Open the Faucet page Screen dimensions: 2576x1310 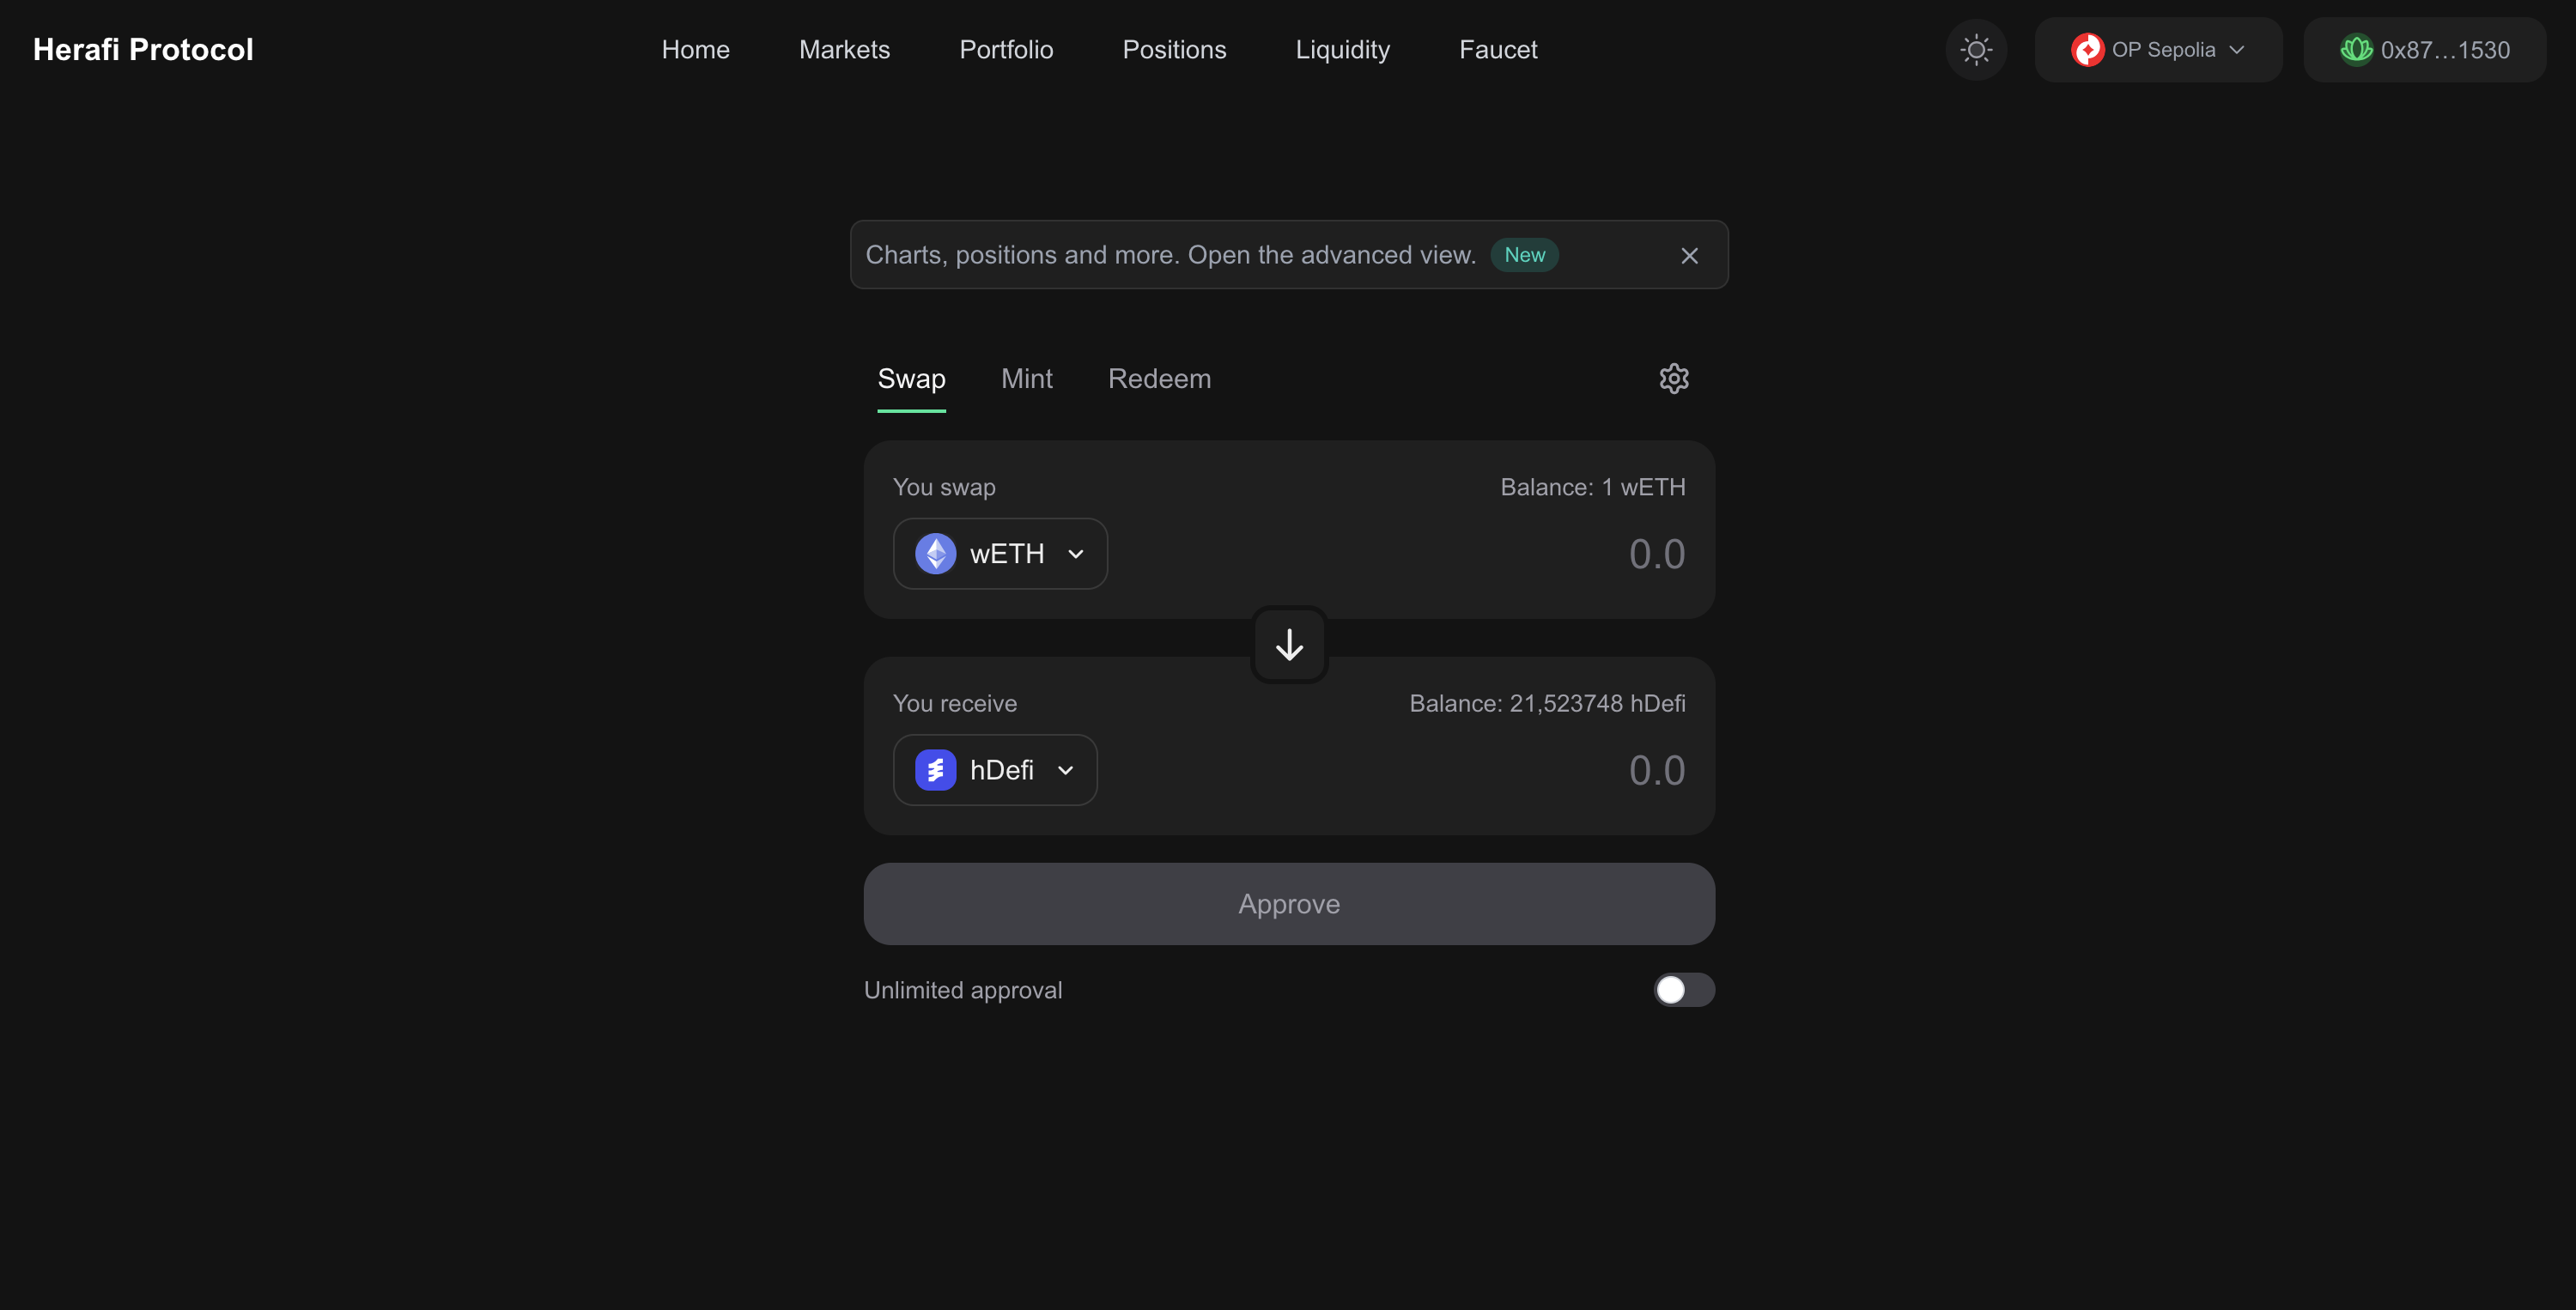[1498, 50]
